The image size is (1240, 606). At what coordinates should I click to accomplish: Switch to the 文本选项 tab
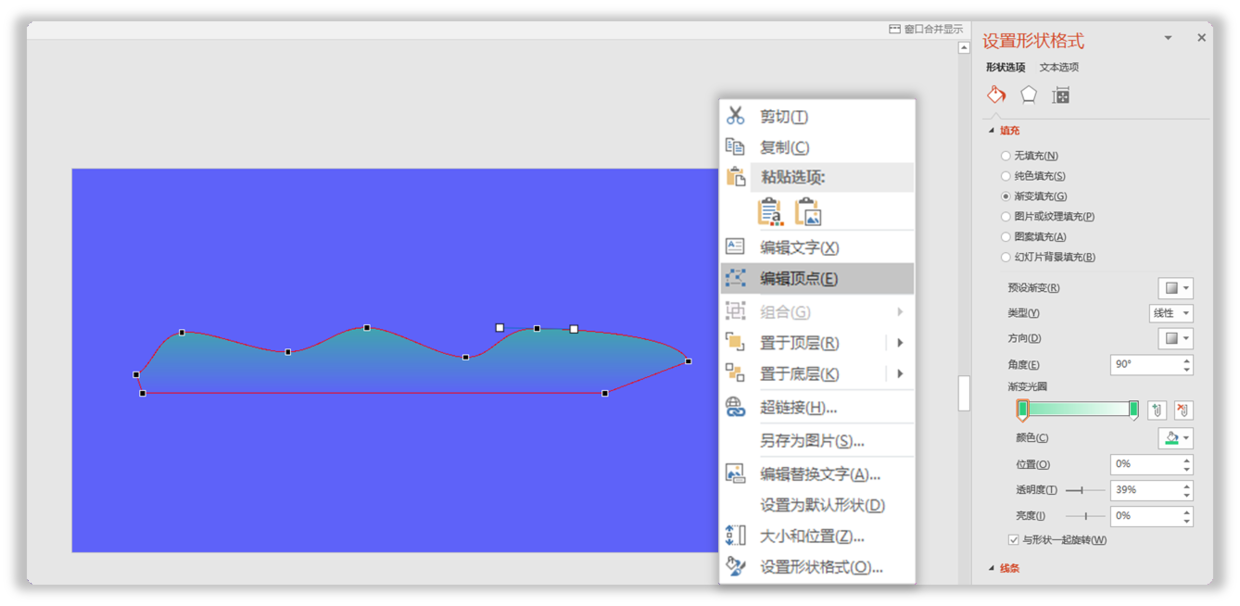[1059, 67]
